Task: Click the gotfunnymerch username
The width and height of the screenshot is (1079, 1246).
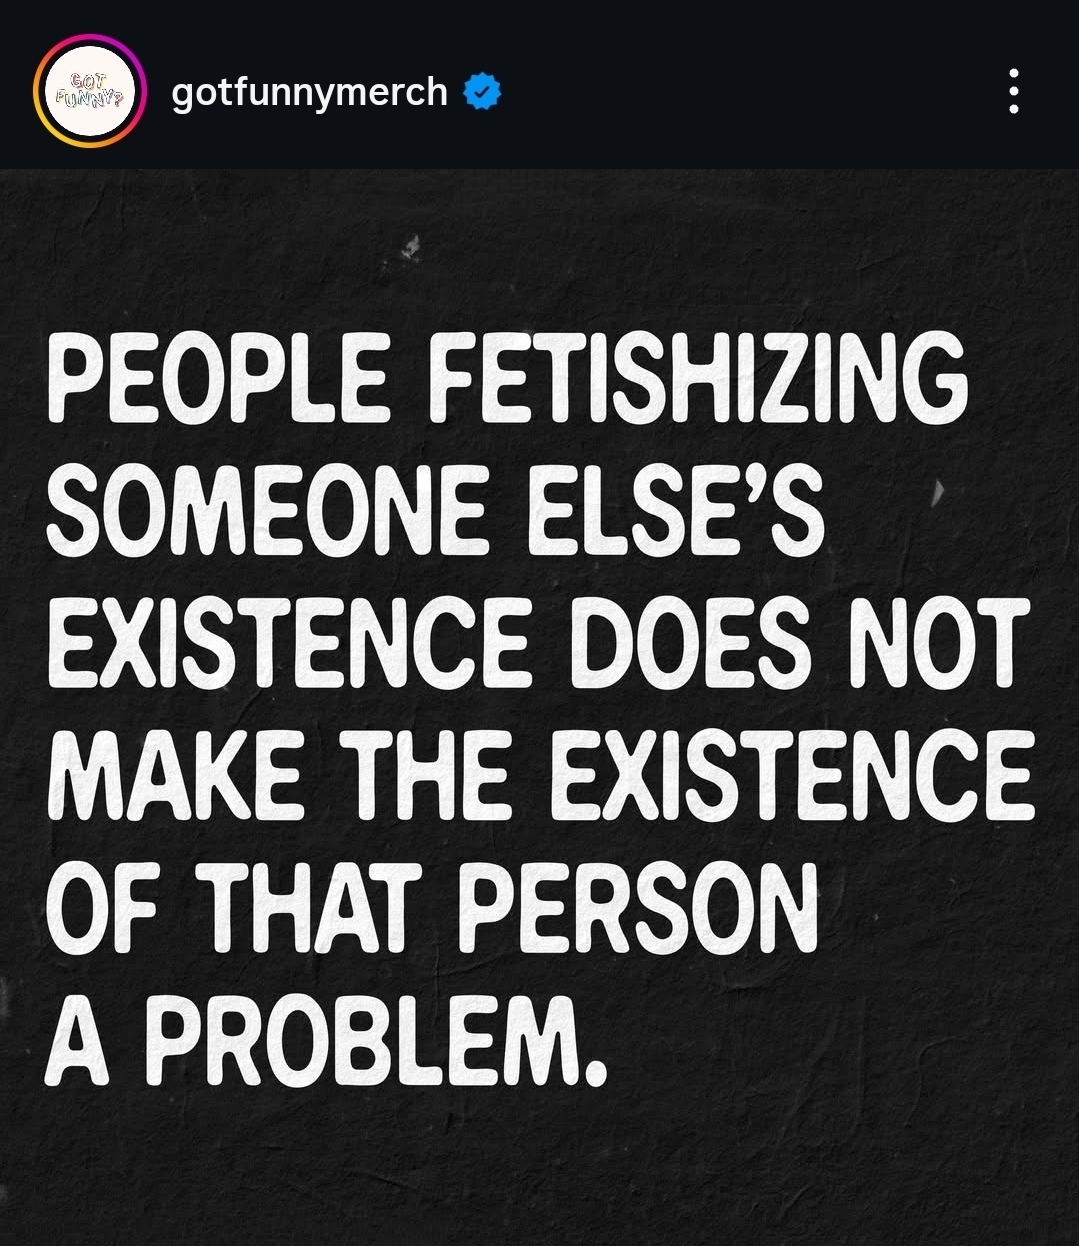Action: click(x=310, y=92)
